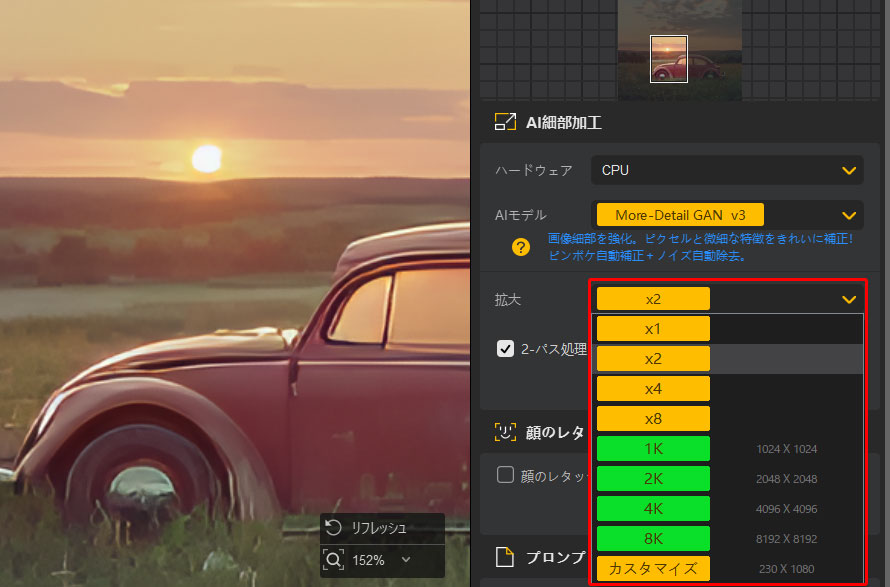
Task: Pick the 8K 8192 X 8192 option
Action: [653, 539]
